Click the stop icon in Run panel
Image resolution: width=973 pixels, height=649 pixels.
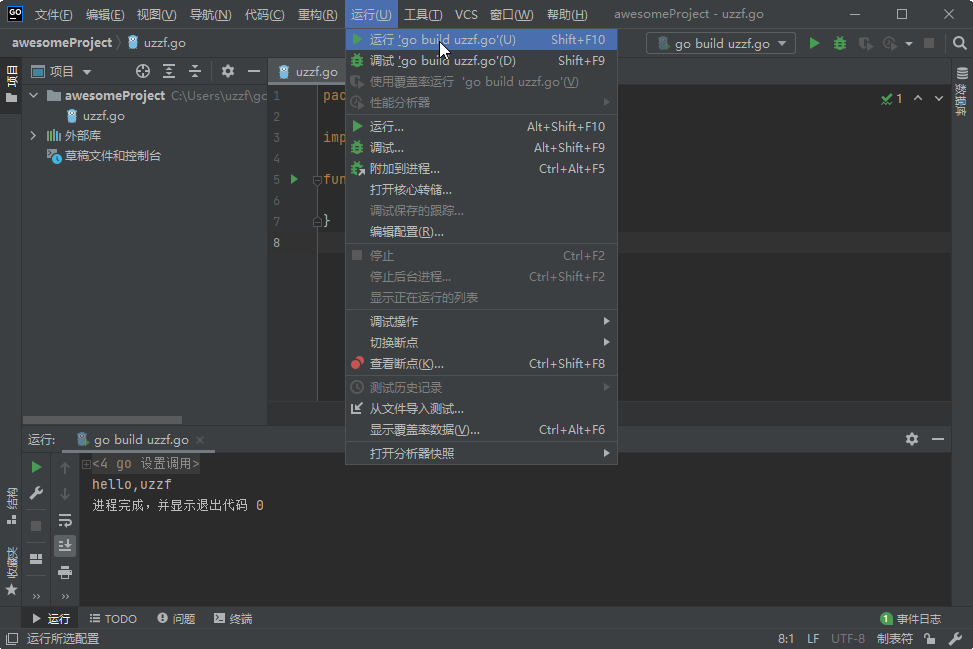click(x=36, y=526)
